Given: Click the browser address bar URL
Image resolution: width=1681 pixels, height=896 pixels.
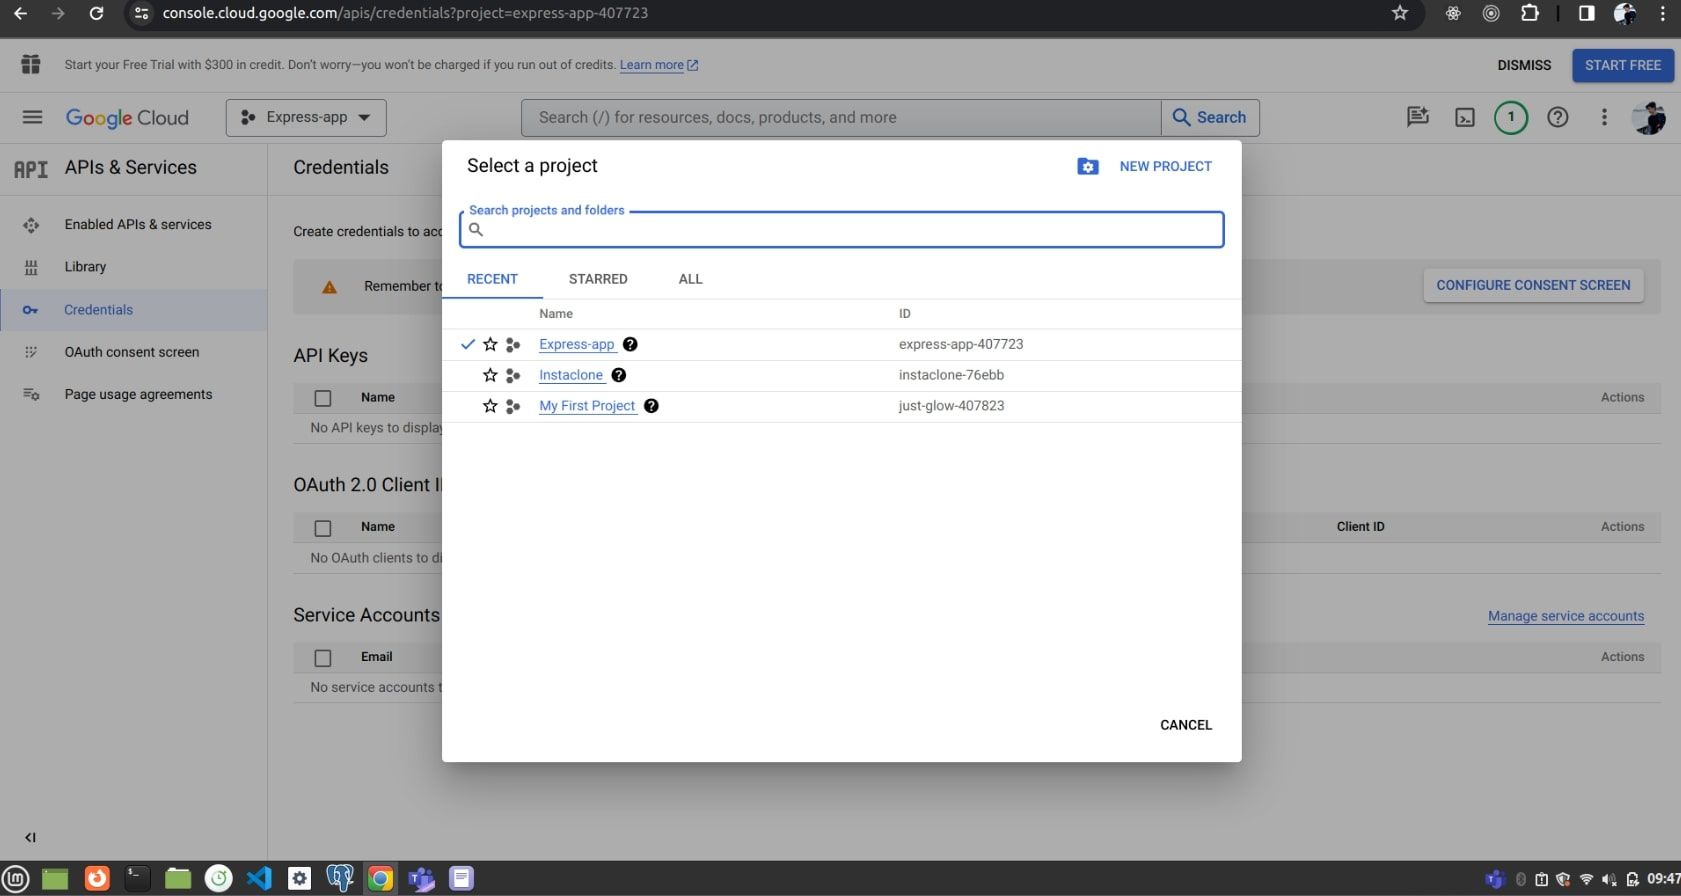Looking at the screenshot, I should point(405,13).
